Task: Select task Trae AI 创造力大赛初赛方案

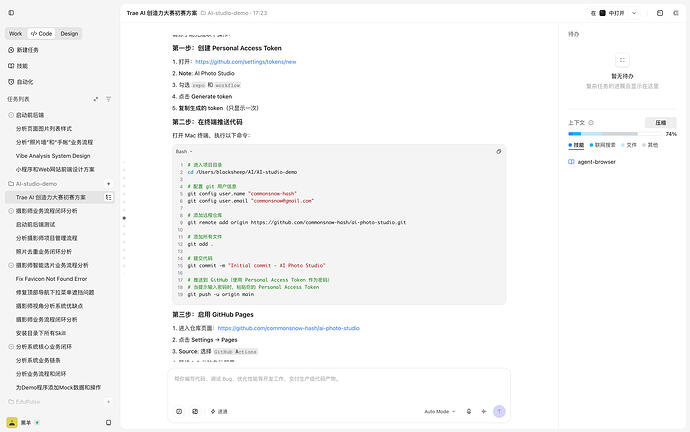Action: tap(51, 198)
